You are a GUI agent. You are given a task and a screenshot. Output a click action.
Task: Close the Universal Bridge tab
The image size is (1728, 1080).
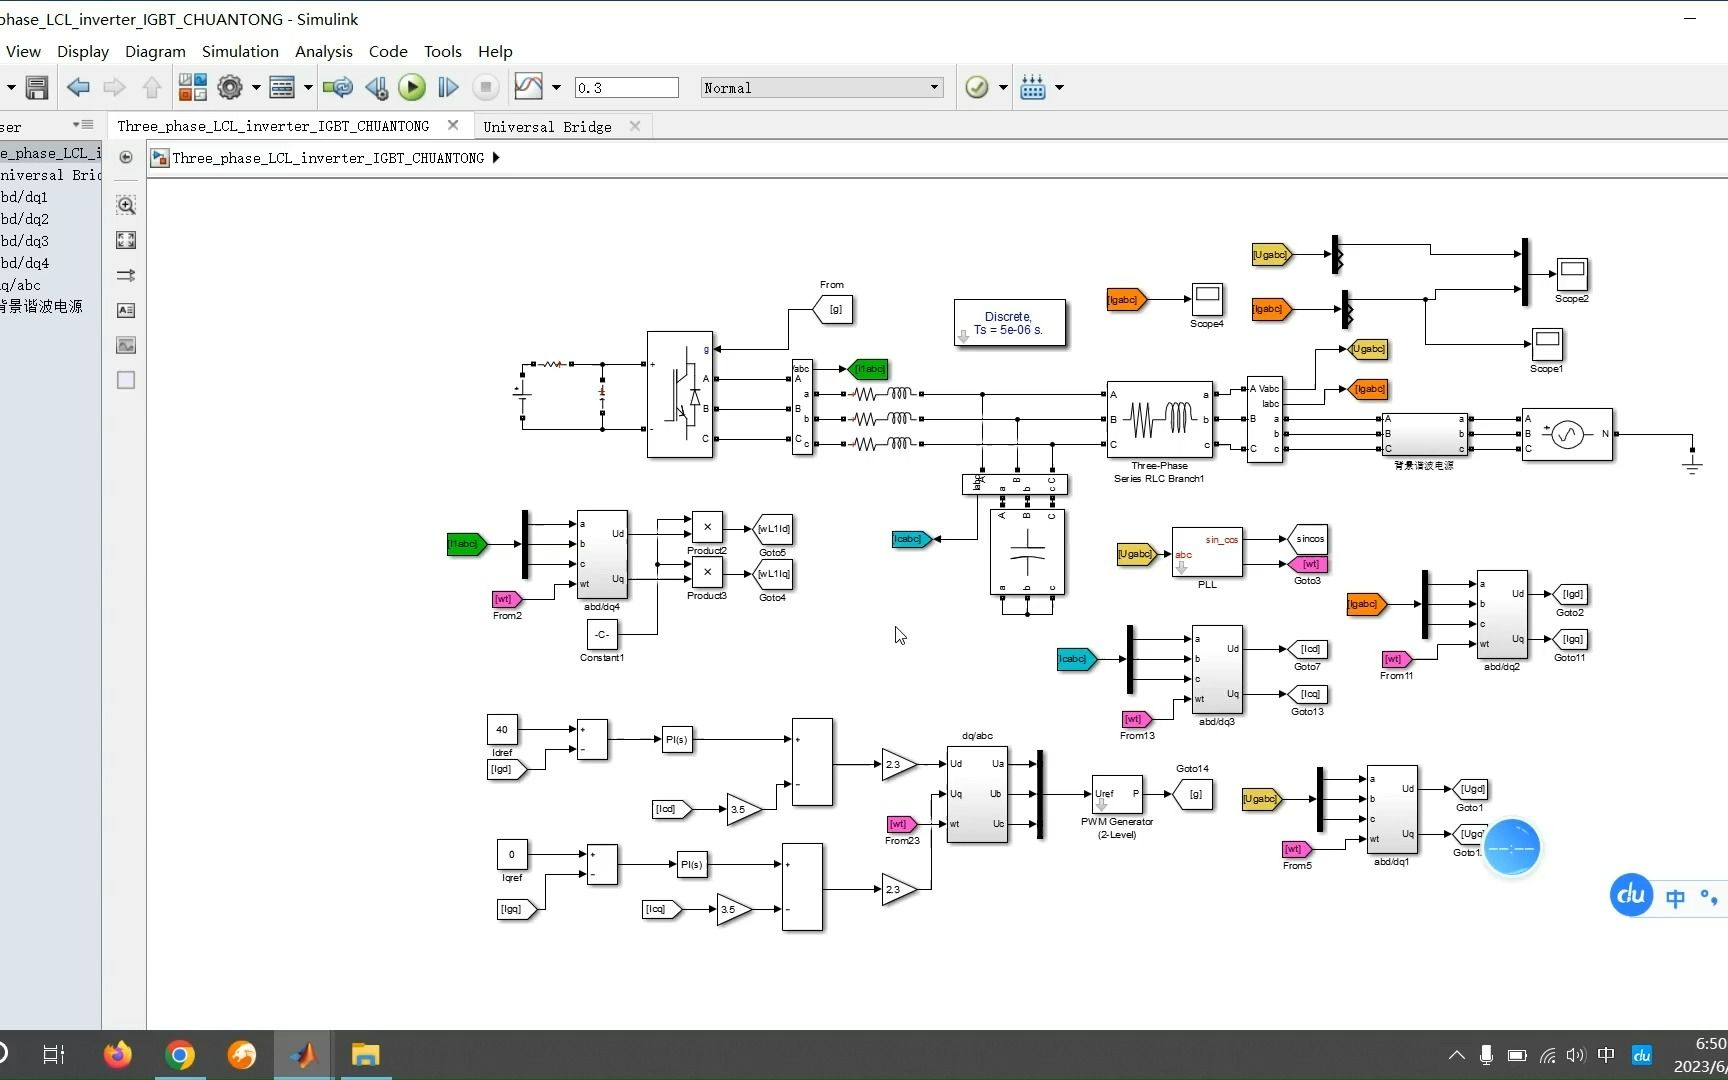635,126
